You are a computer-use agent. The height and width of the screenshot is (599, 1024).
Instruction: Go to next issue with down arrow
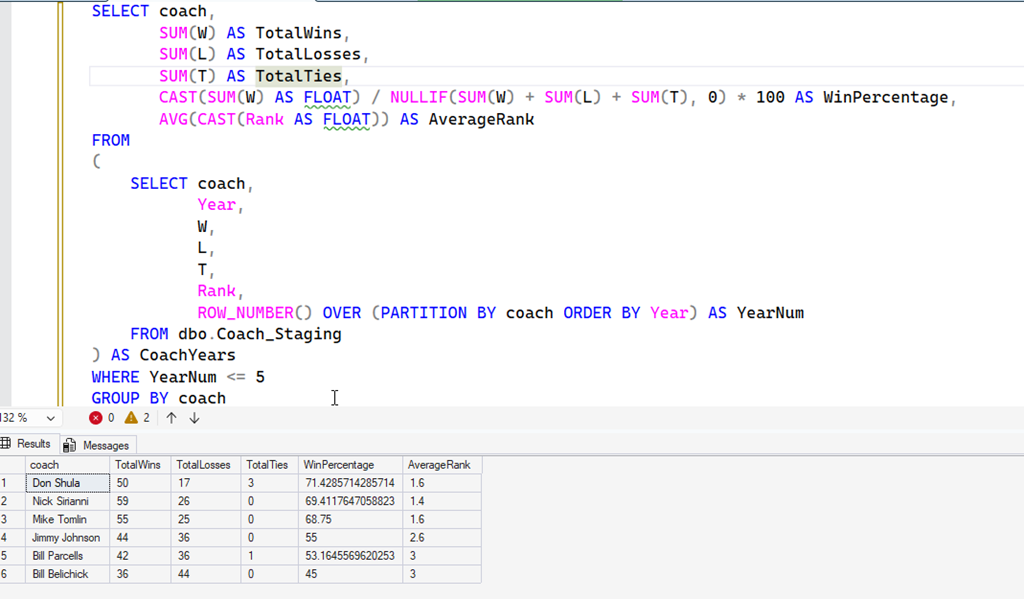[194, 418]
